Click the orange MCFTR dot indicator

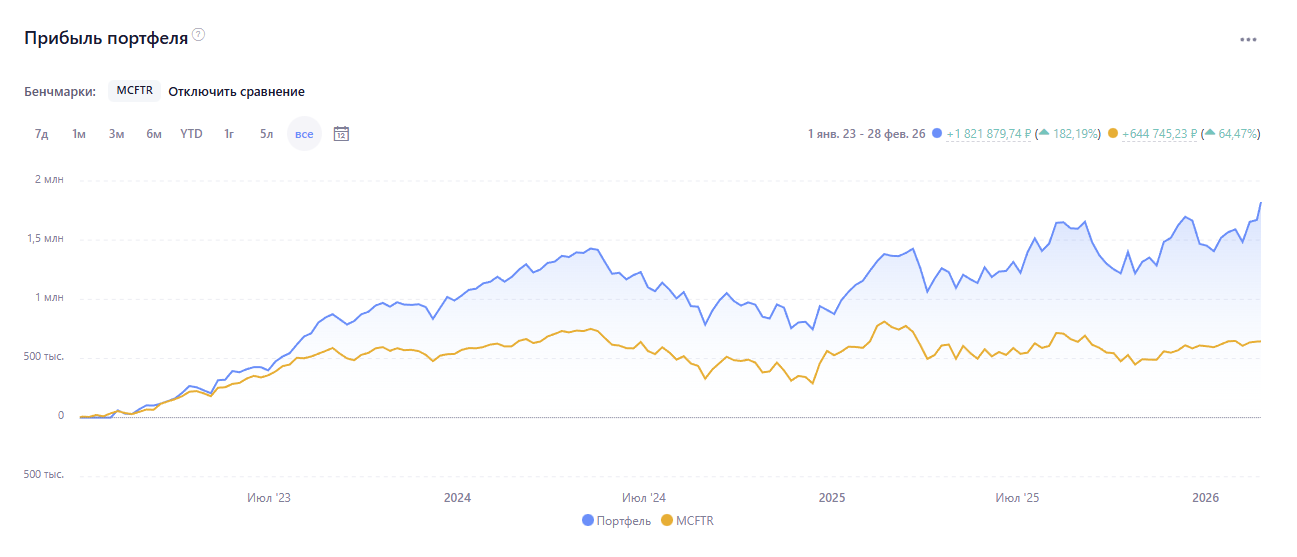1113,133
